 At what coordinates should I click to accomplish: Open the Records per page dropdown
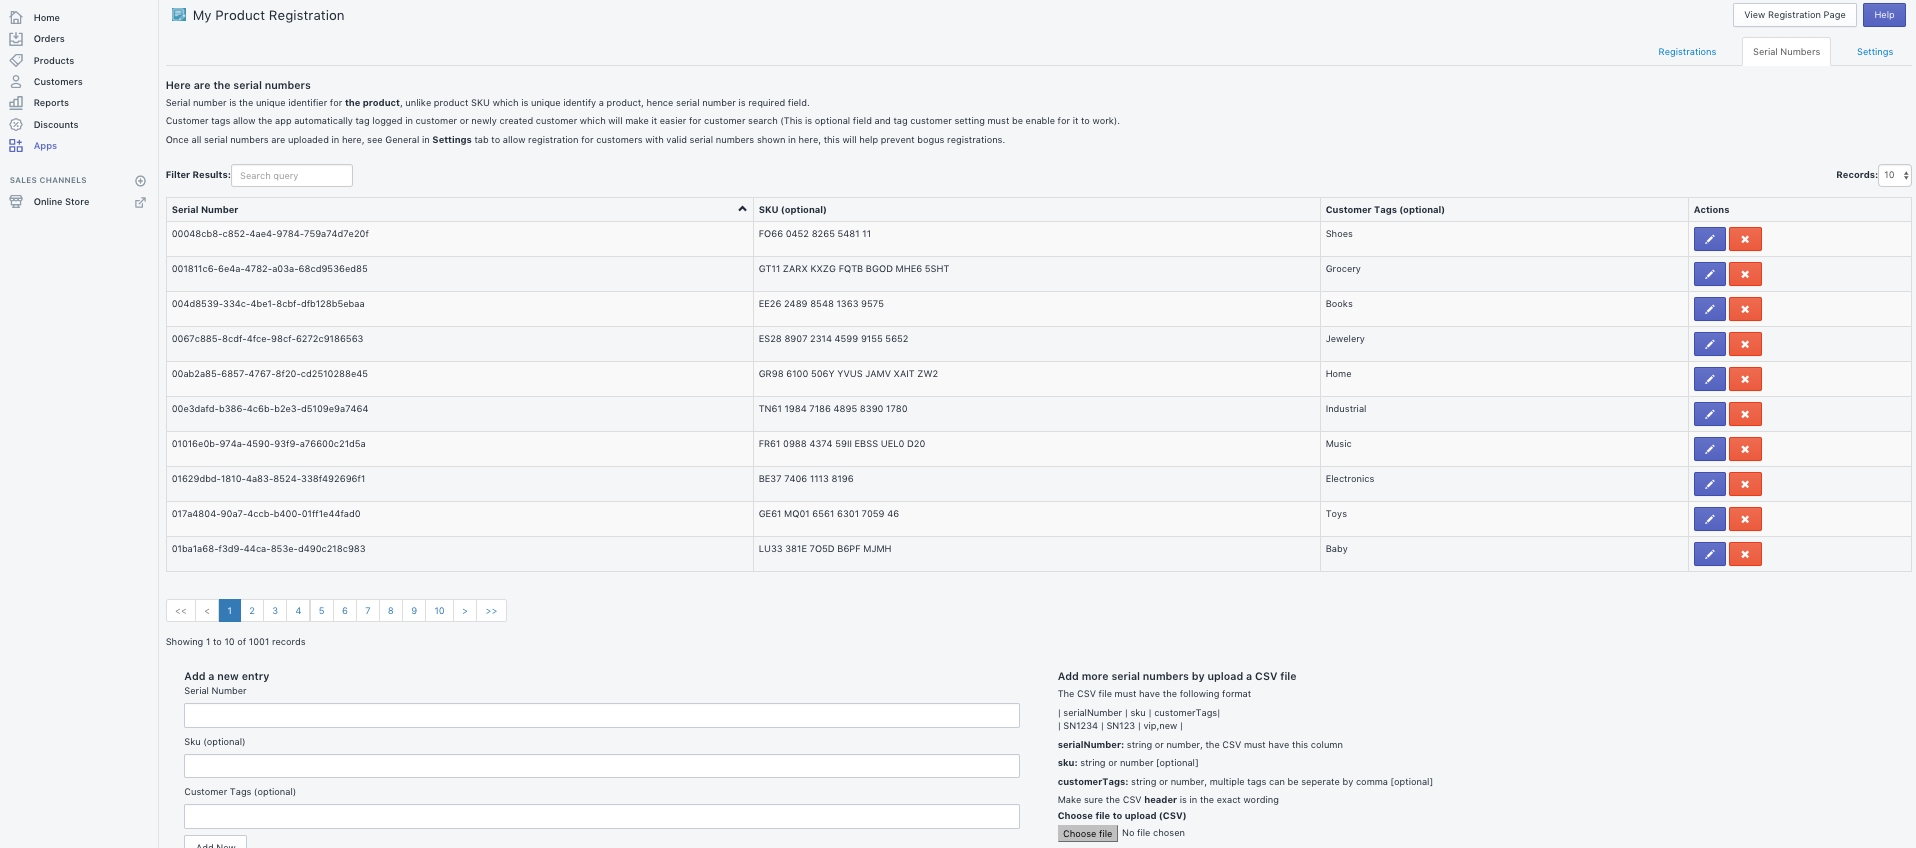click(1894, 175)
